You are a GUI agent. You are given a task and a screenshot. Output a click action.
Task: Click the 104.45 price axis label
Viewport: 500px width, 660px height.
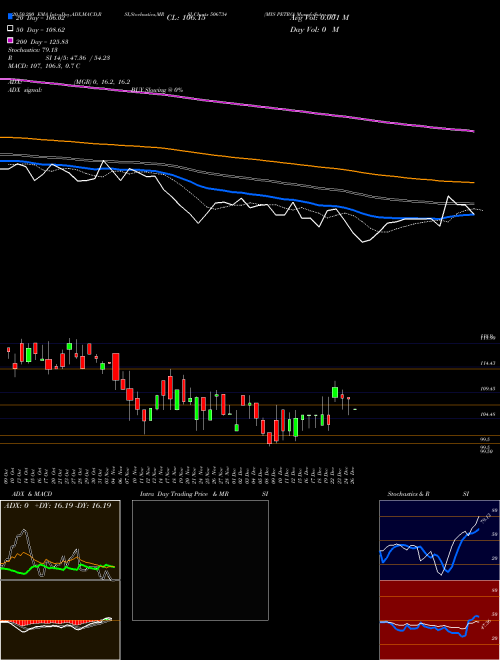487,414
